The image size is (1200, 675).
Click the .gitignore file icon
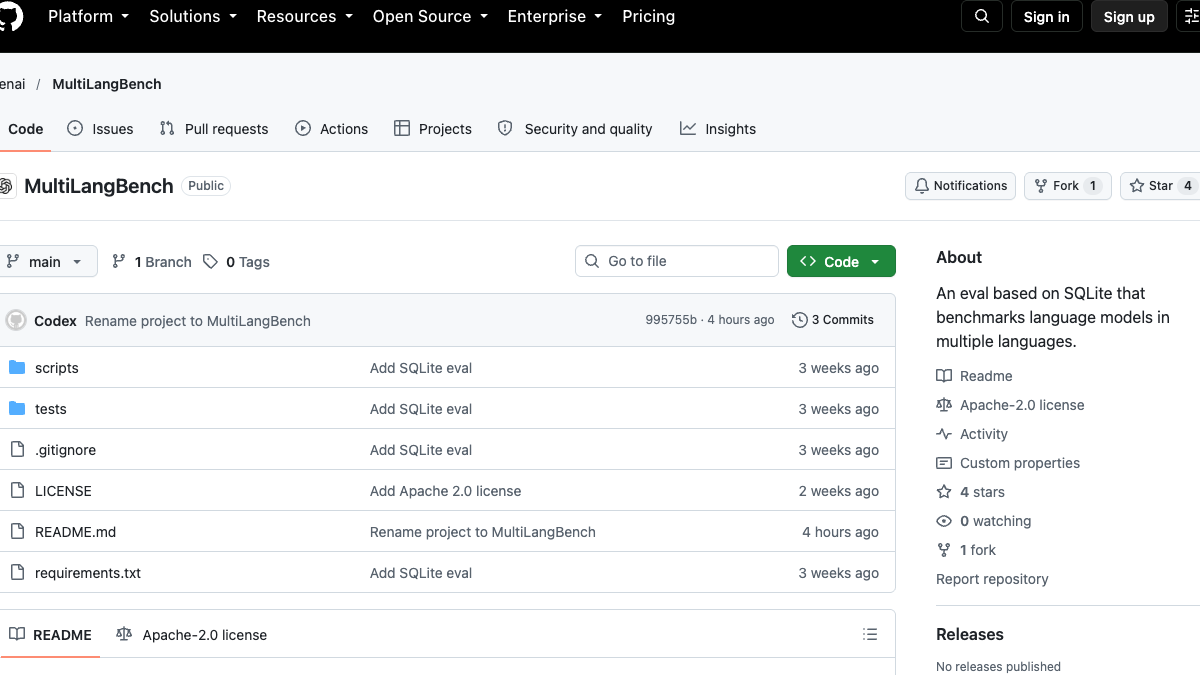coord(17,450)
